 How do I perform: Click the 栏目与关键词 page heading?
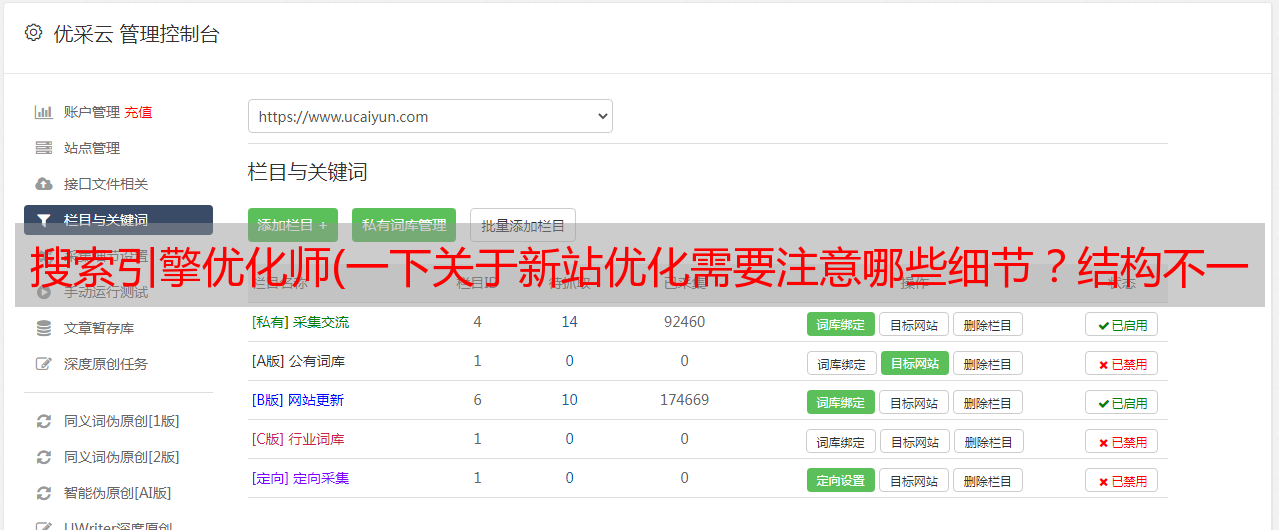308,172
